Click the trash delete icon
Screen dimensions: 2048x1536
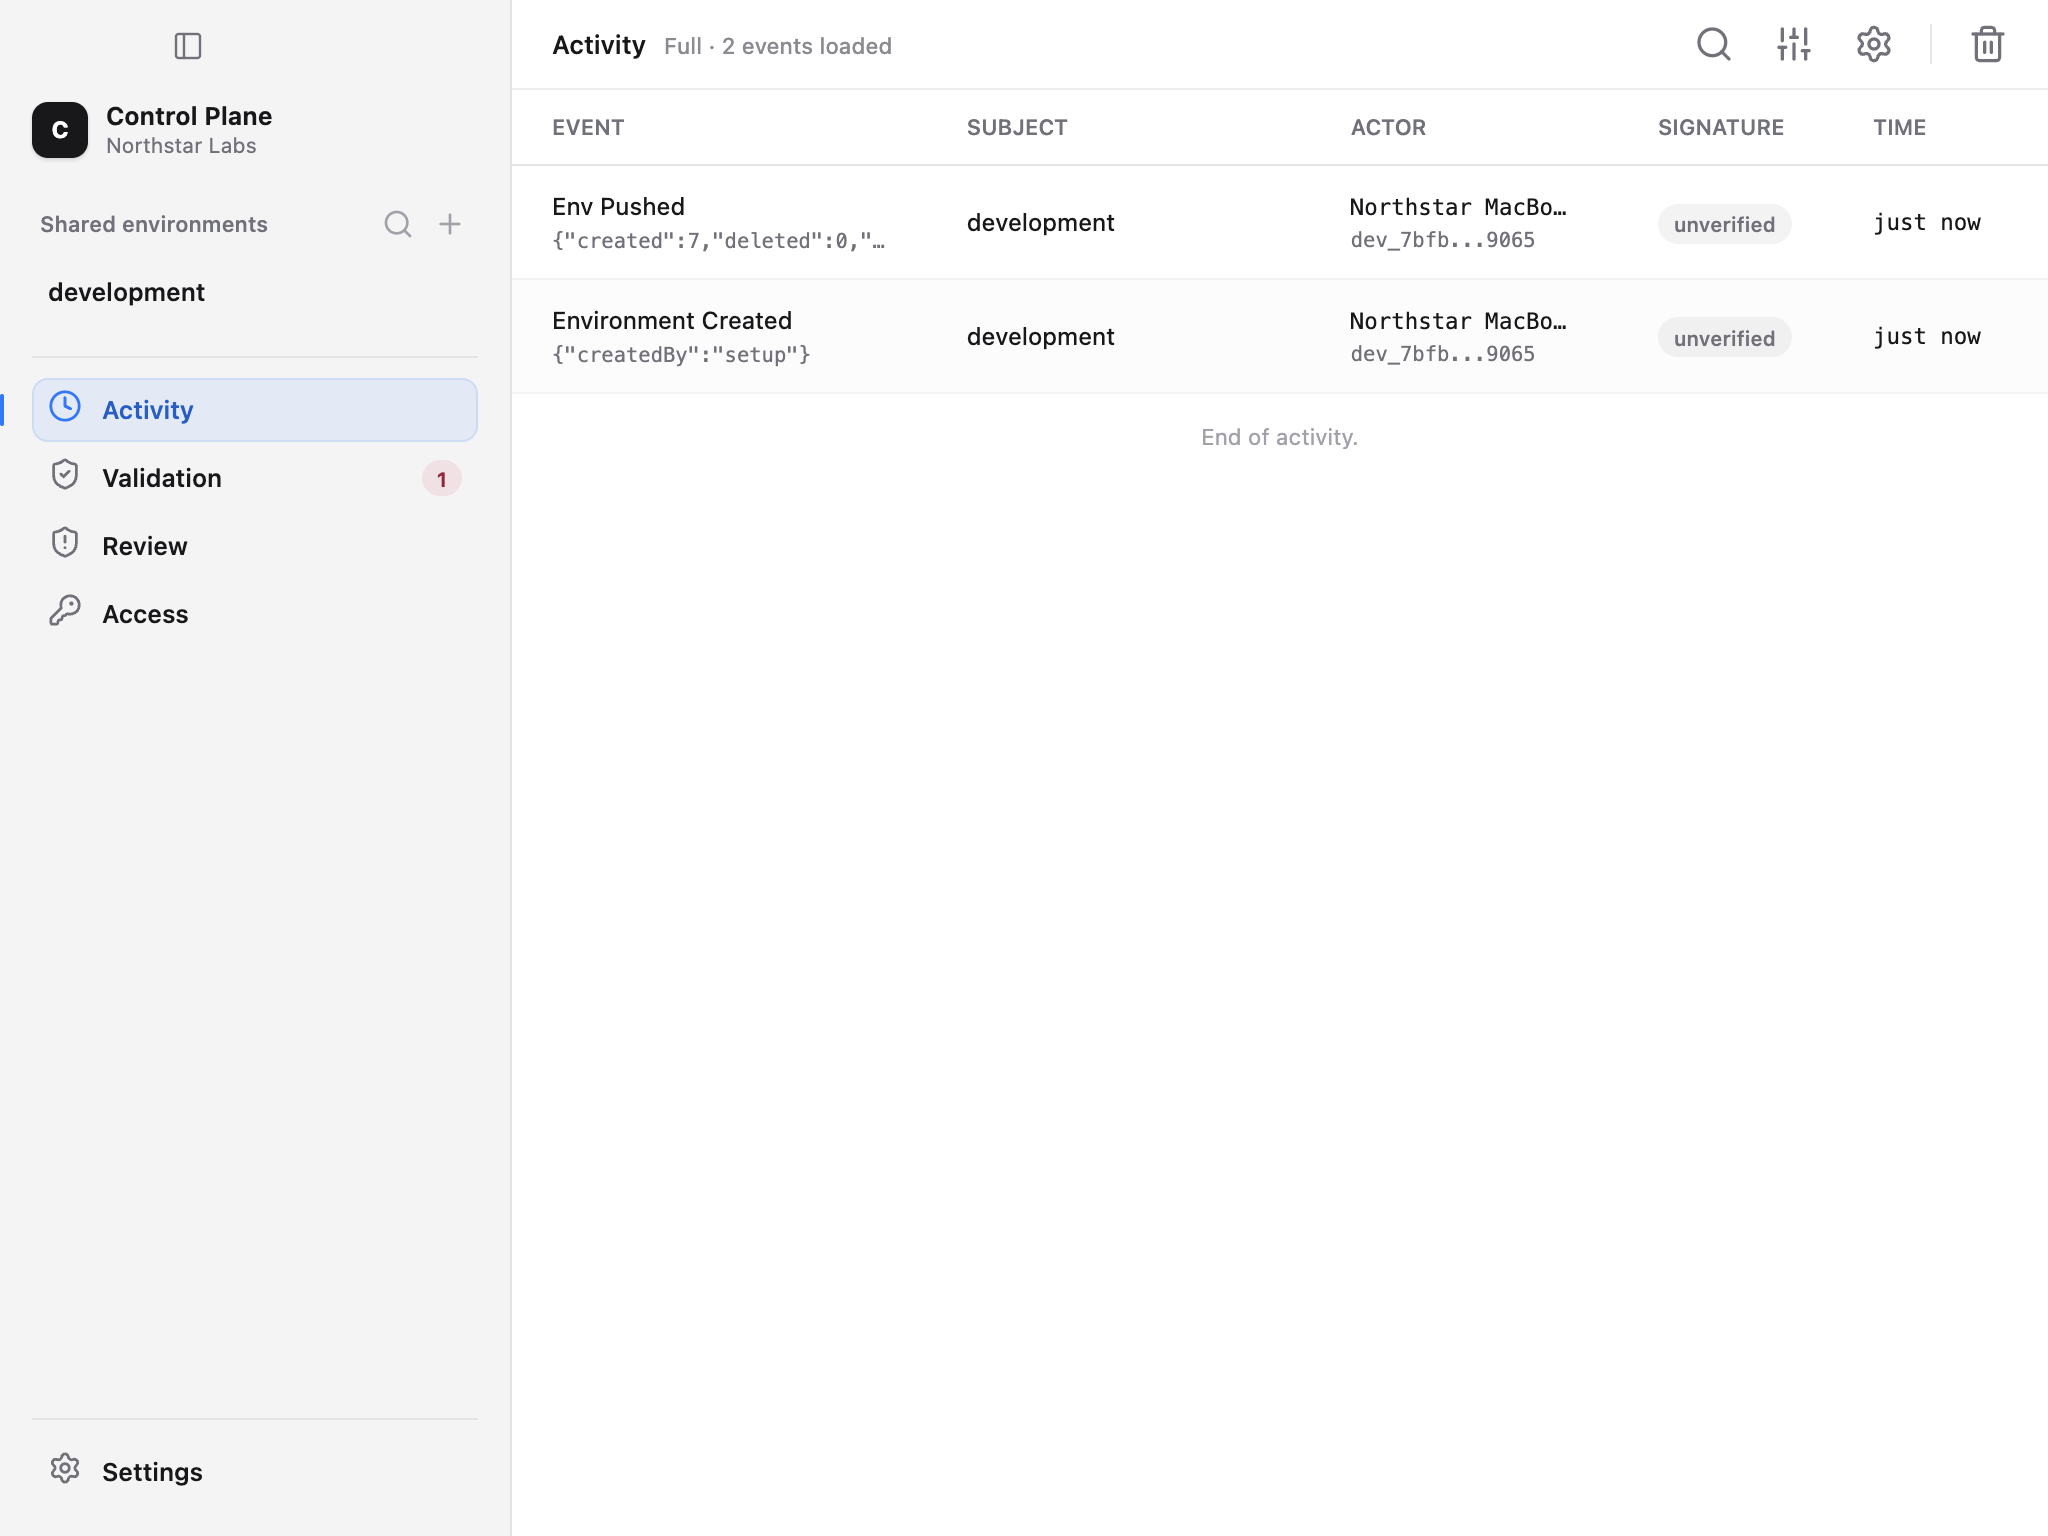tap(1987, 44)
